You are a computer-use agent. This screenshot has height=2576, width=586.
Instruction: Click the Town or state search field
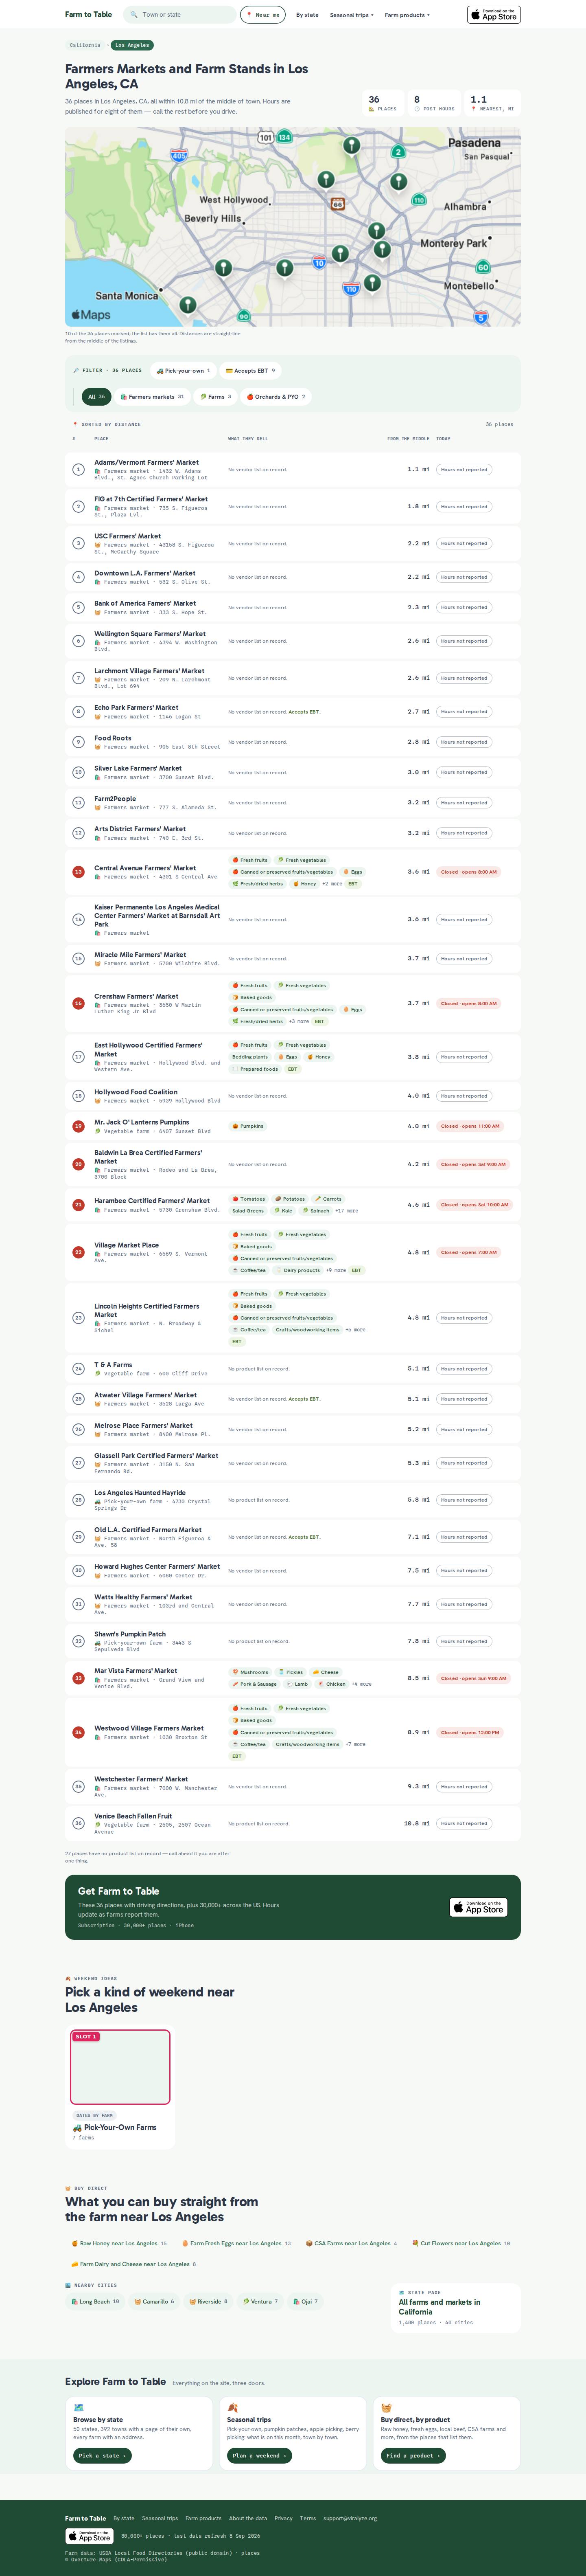[180, 15]
